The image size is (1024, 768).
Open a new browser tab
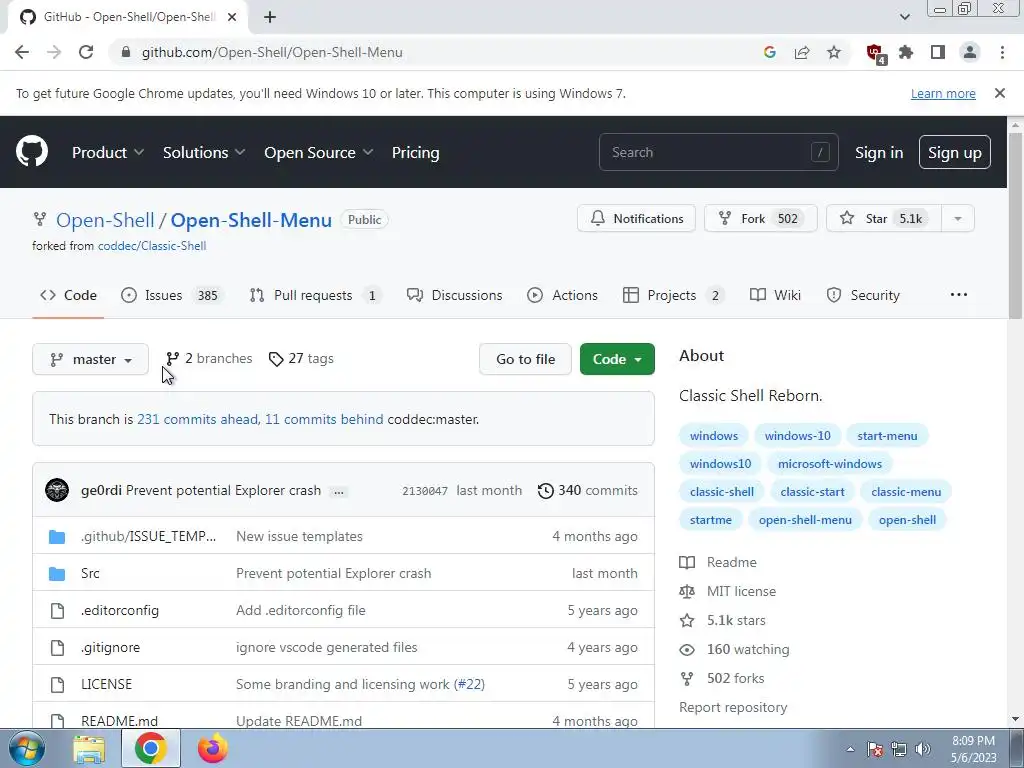(270, 17)
